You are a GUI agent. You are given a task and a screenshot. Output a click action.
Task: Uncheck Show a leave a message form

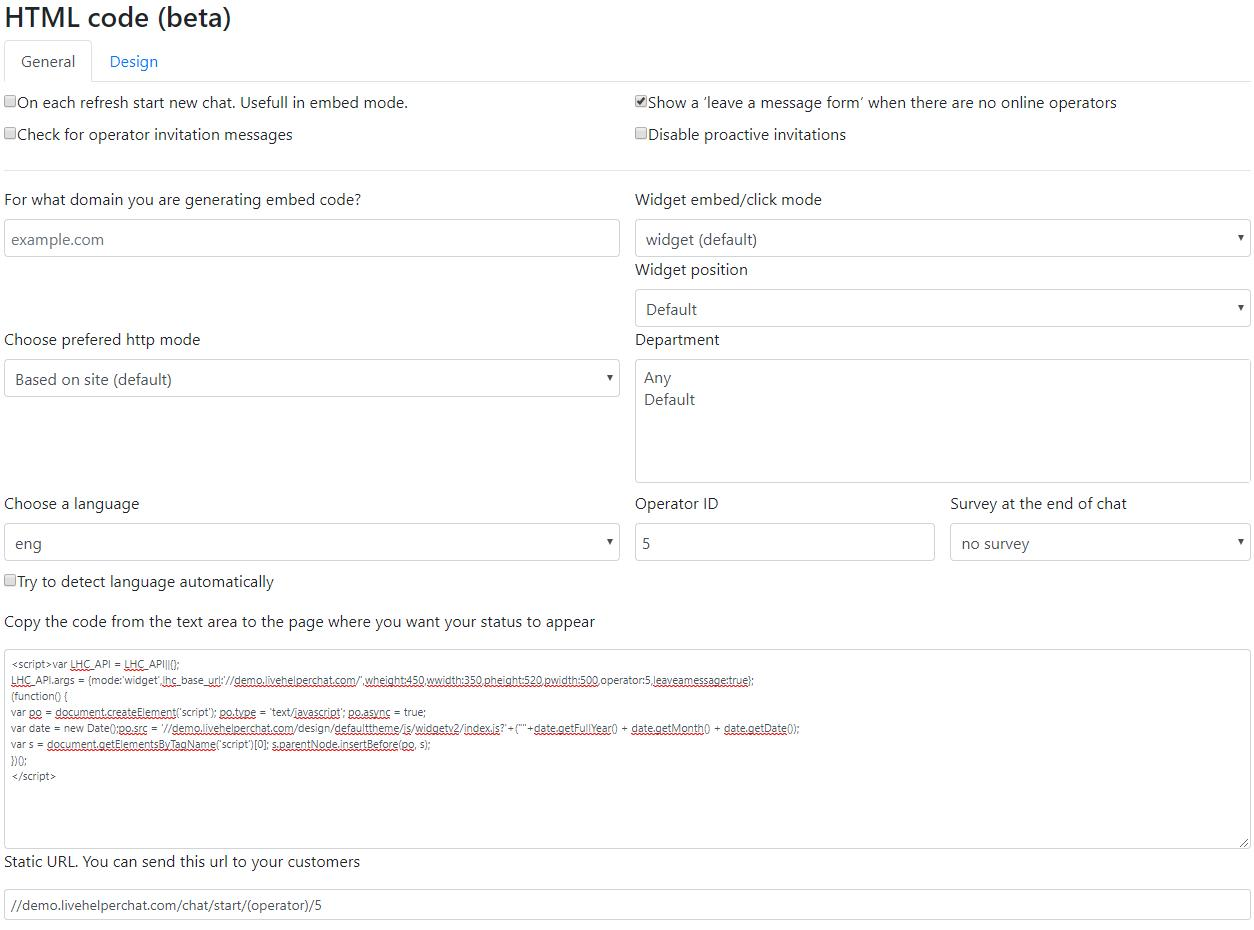(x=641, y=101)
